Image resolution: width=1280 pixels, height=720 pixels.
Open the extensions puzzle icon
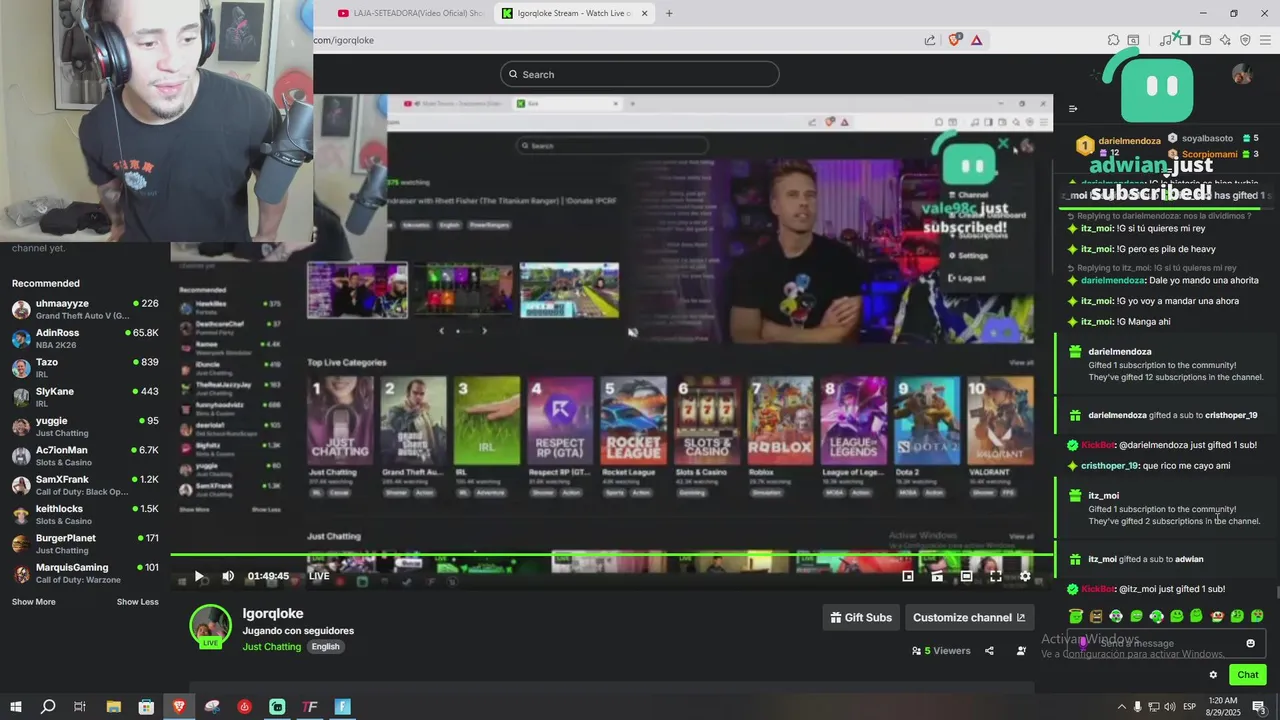1113,40
